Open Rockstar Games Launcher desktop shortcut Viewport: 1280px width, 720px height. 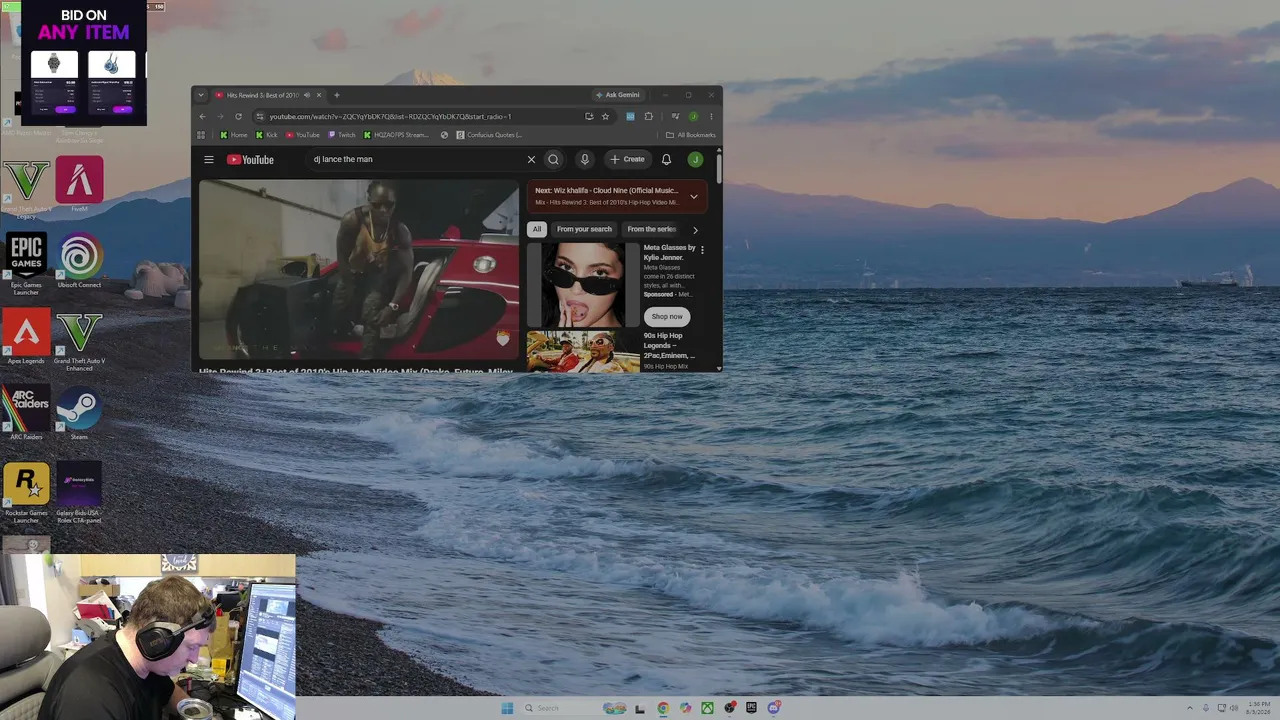click(26, 493)
